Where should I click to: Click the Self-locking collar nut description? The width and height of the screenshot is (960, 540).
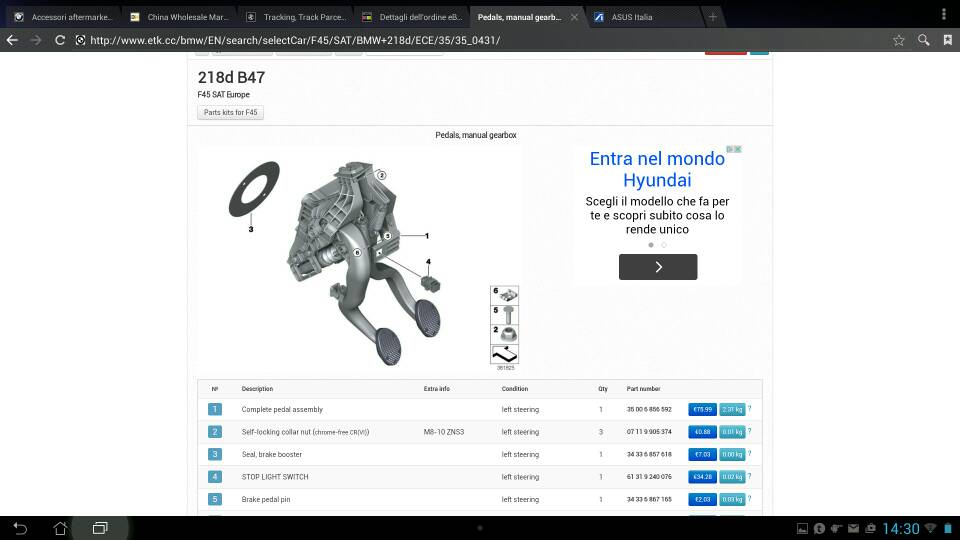(x=306, y=432)
